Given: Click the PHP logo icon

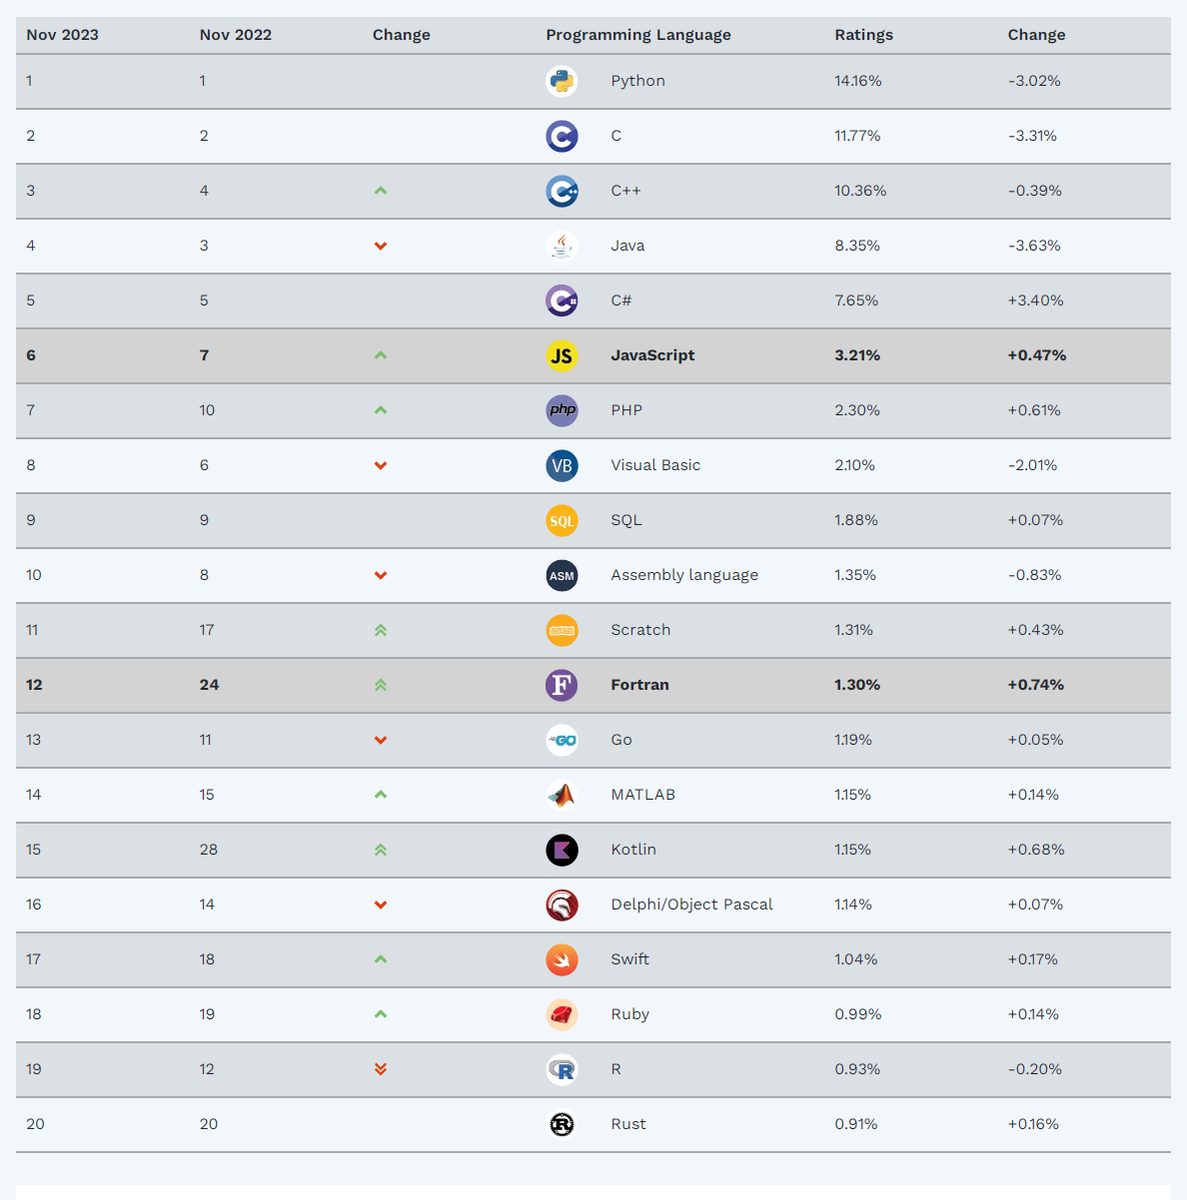Looking at the screenshot, I should click(x=562, y=410).
